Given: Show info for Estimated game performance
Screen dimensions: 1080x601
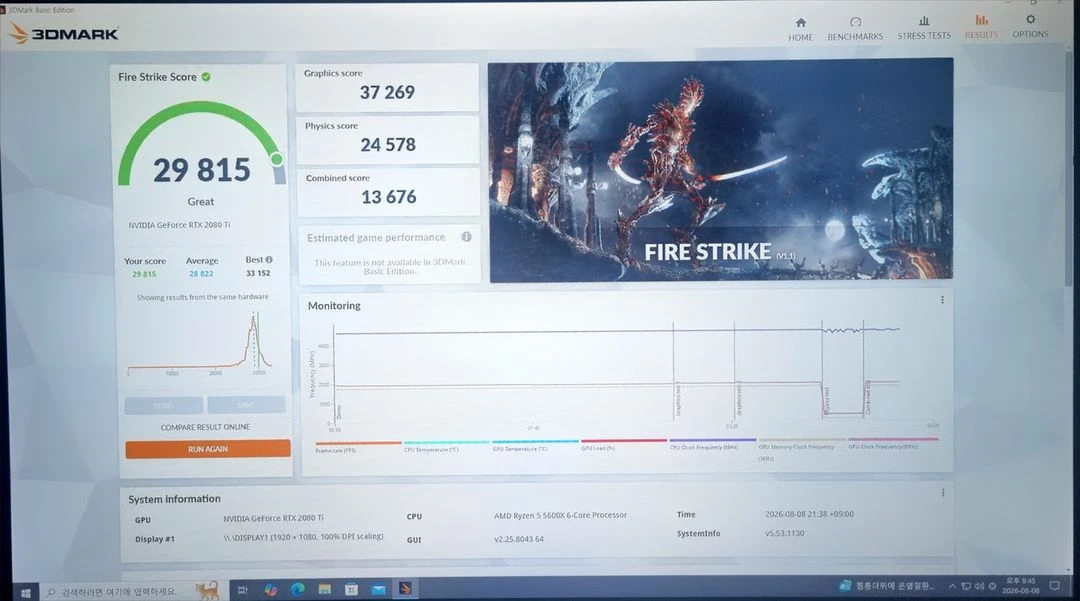Looking at the screenshot, I should (x=466, y=237).
